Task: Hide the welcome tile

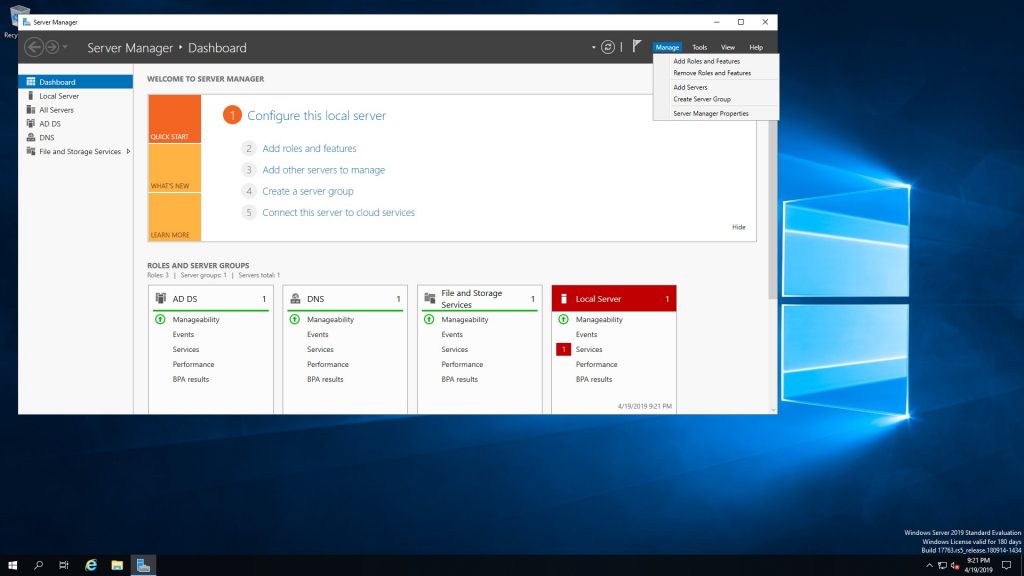Action: coord(739,227)
